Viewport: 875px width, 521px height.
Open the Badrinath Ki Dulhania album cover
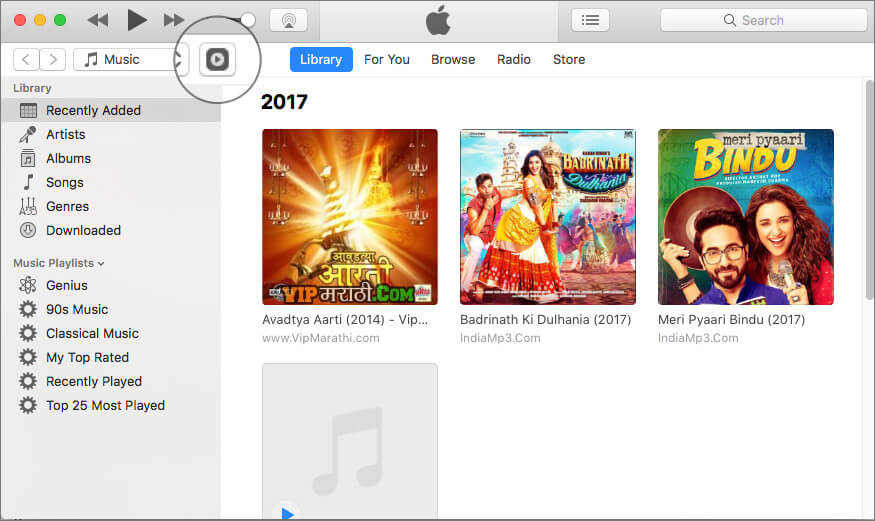[x=547, y=217]
